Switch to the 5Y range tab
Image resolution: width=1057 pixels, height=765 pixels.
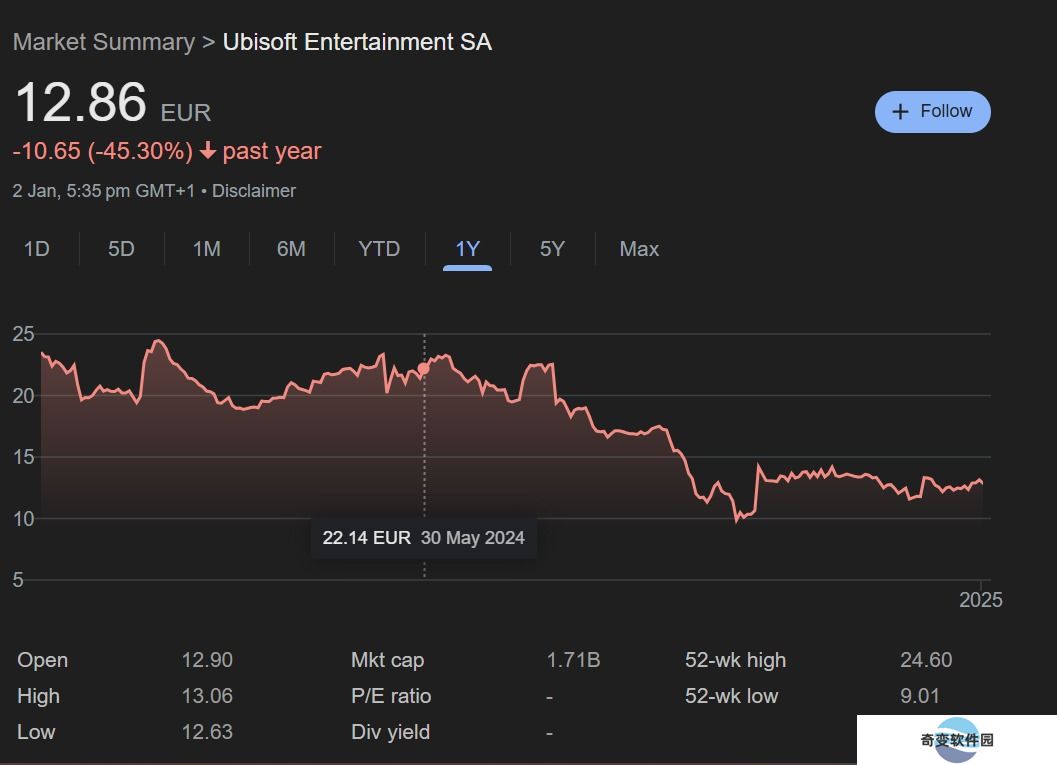(x=552, y=249)
